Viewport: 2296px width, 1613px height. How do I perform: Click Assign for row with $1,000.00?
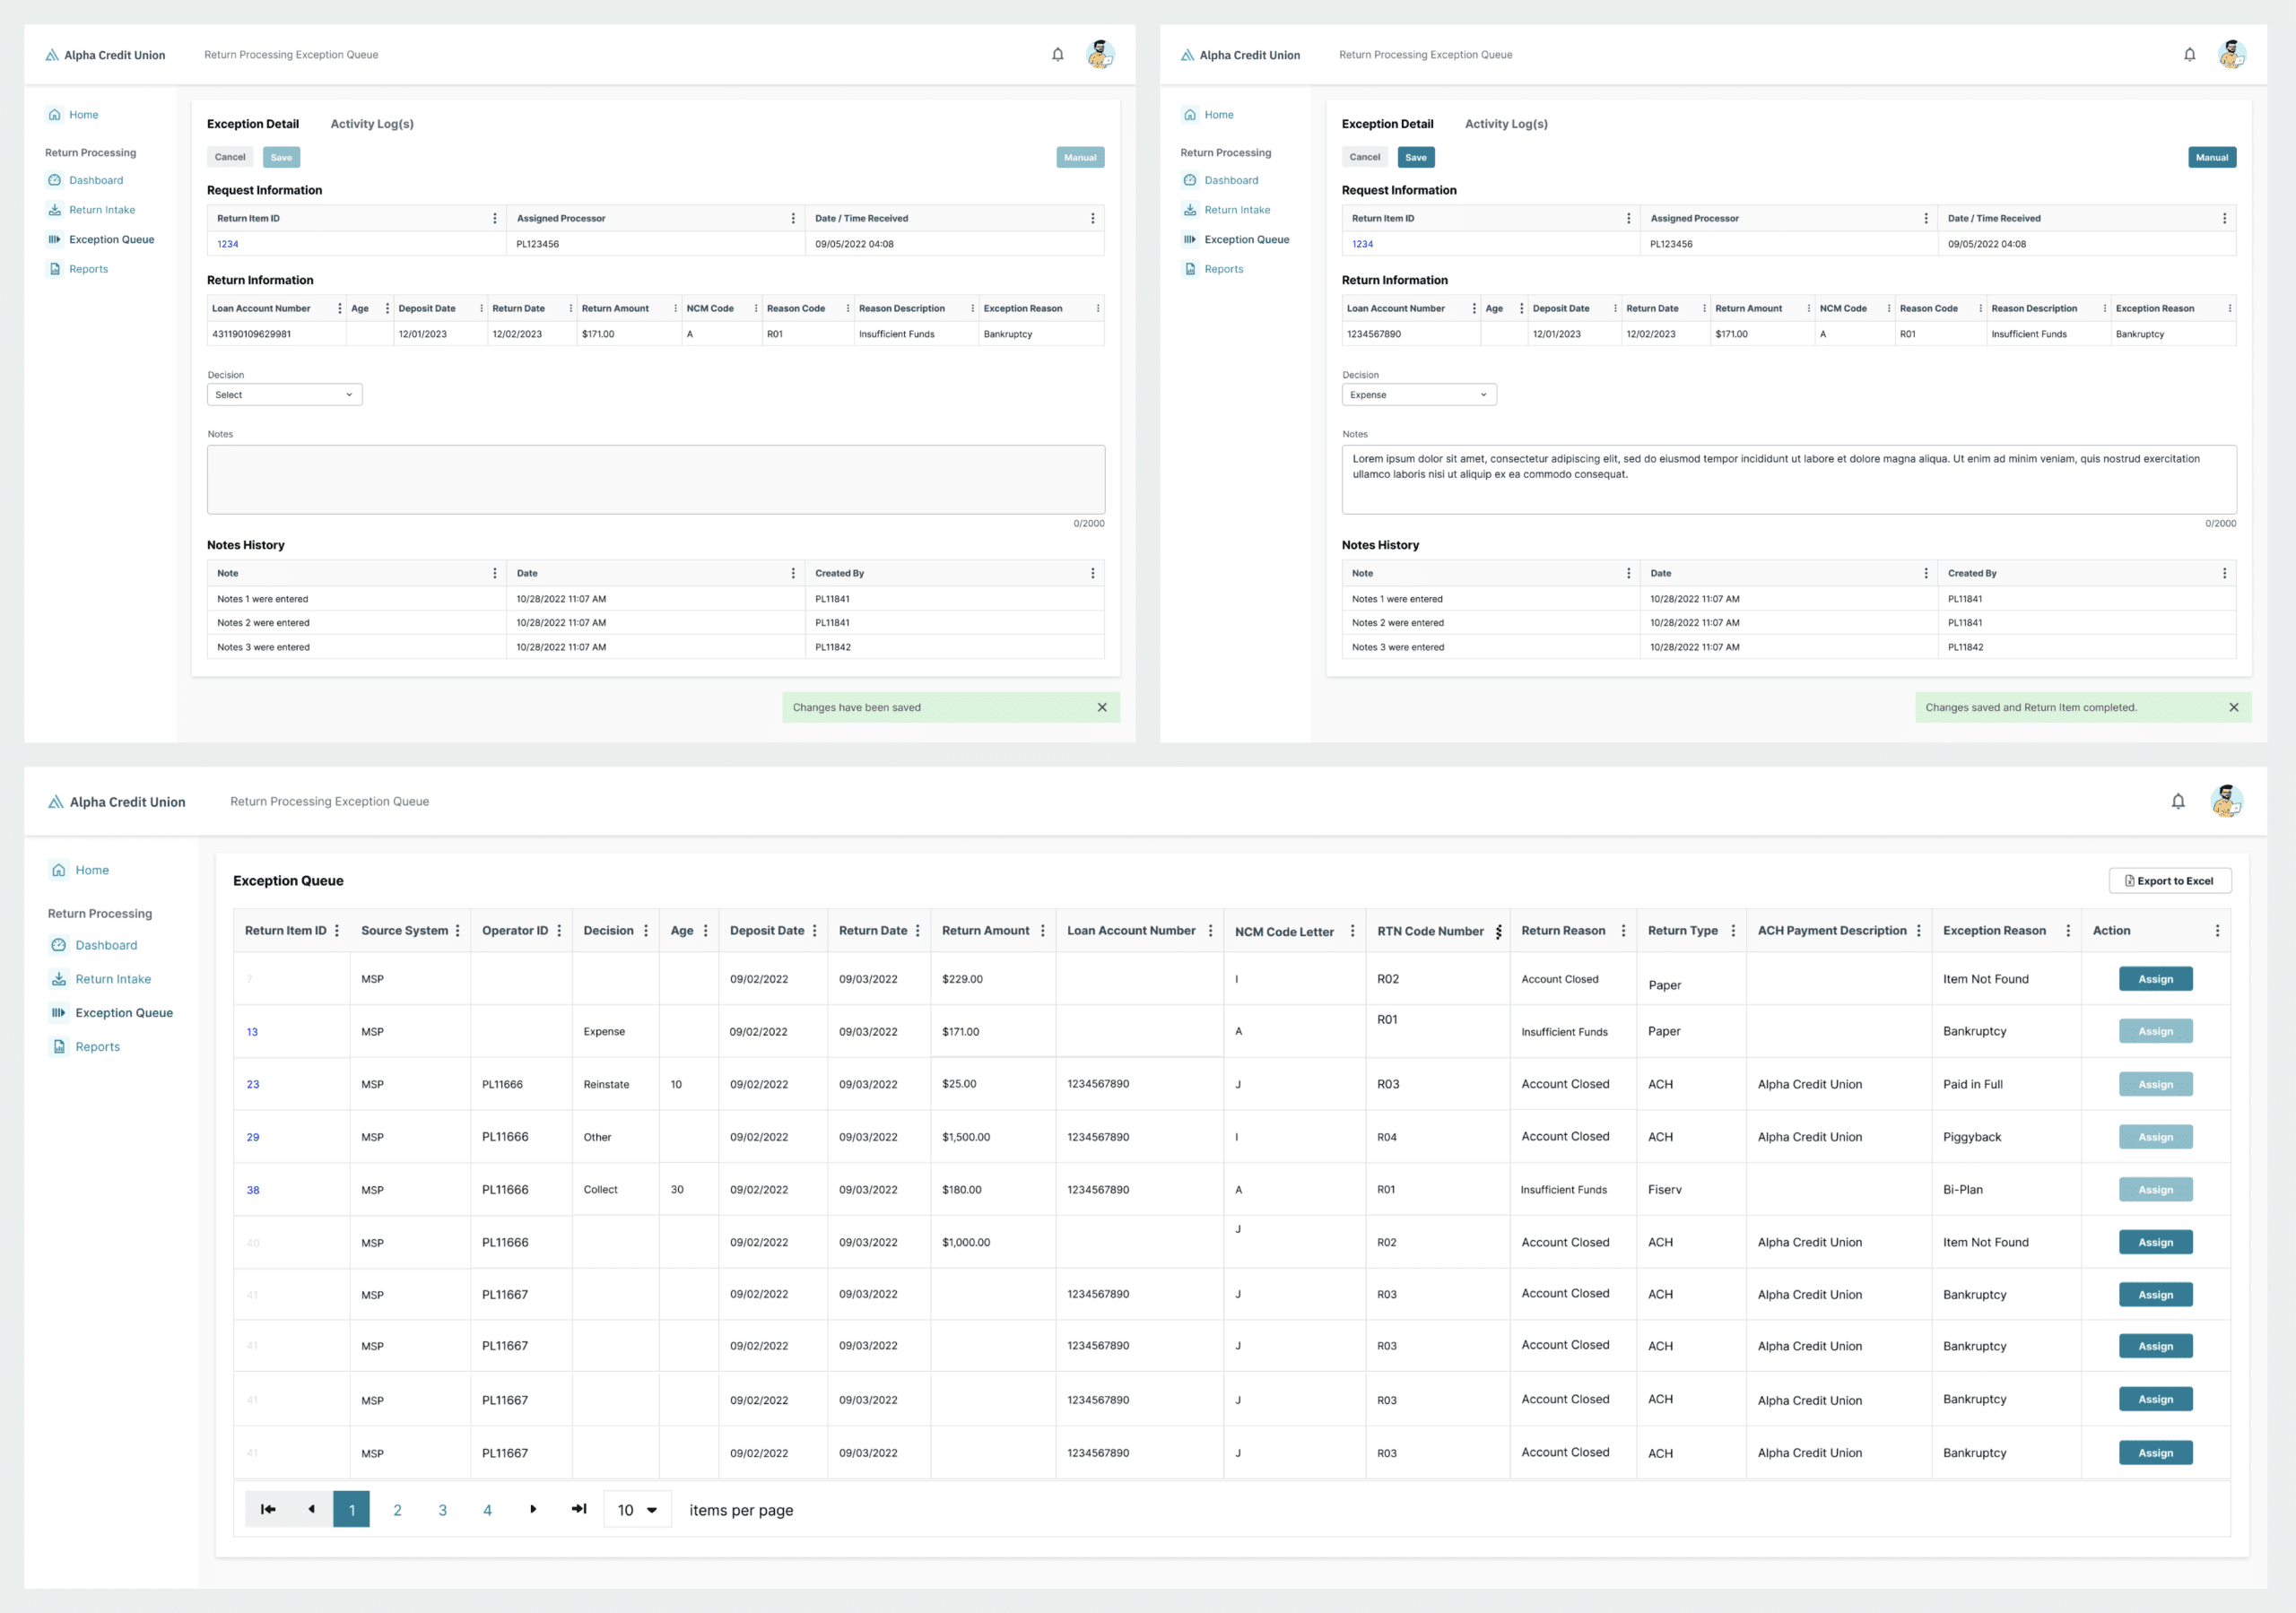[2156, 1242]
